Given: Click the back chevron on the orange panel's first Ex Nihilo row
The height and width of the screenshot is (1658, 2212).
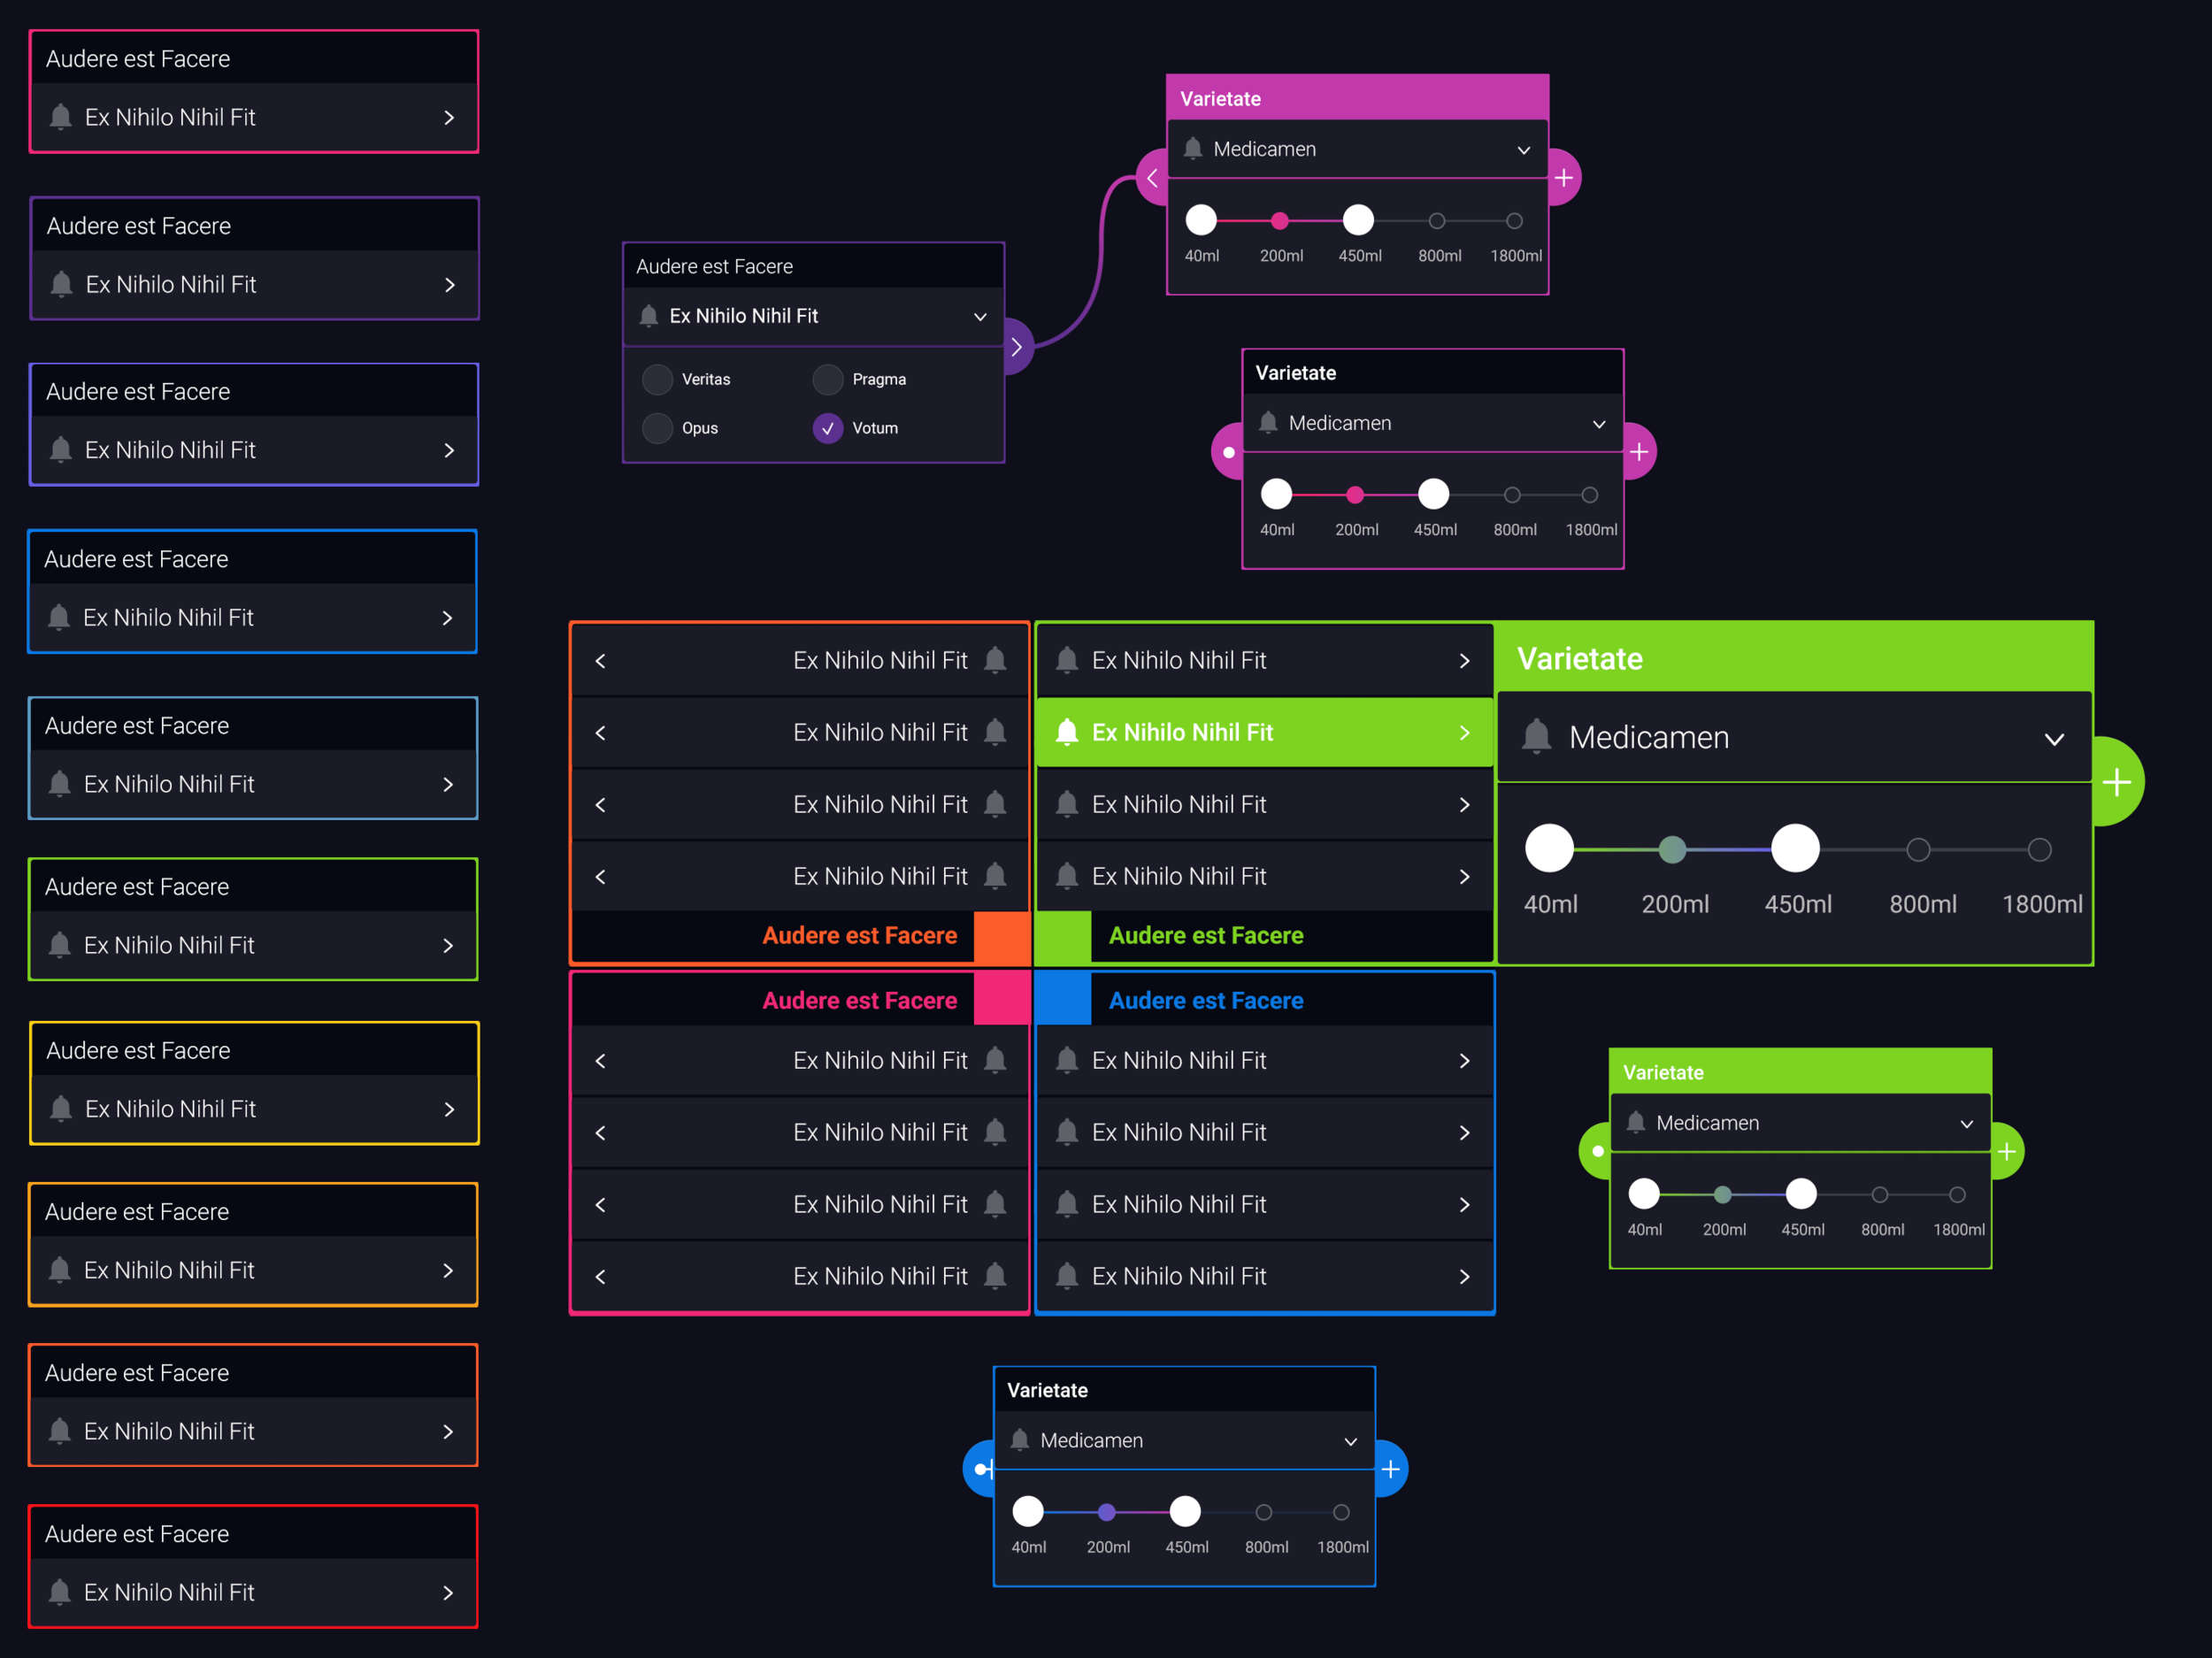Looking at the screenshot, I should pyautogui.click(x=599, y=660).
